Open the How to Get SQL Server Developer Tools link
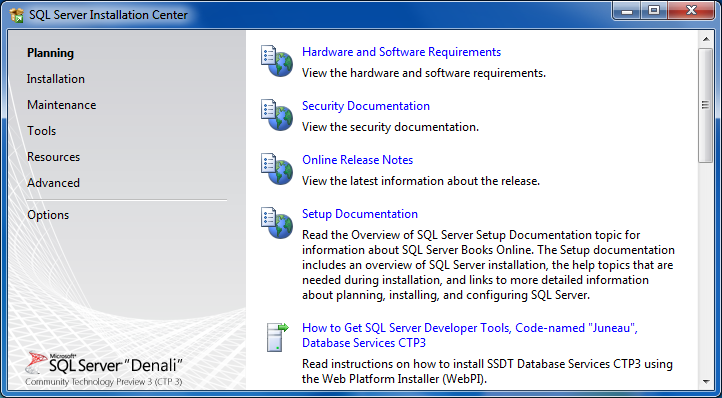Viewport: 722px width, 398px height. (x=470, y=335)
